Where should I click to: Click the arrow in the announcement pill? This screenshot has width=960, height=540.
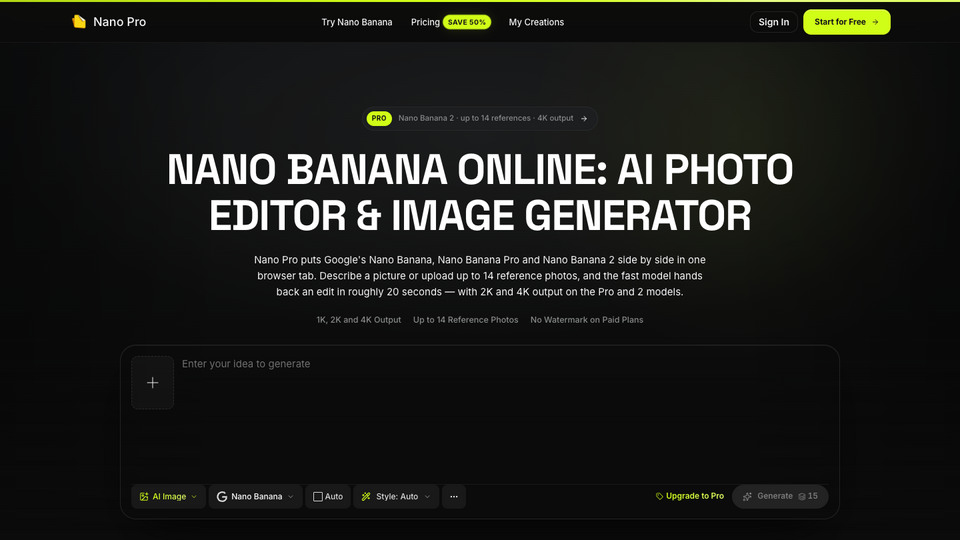584,119
